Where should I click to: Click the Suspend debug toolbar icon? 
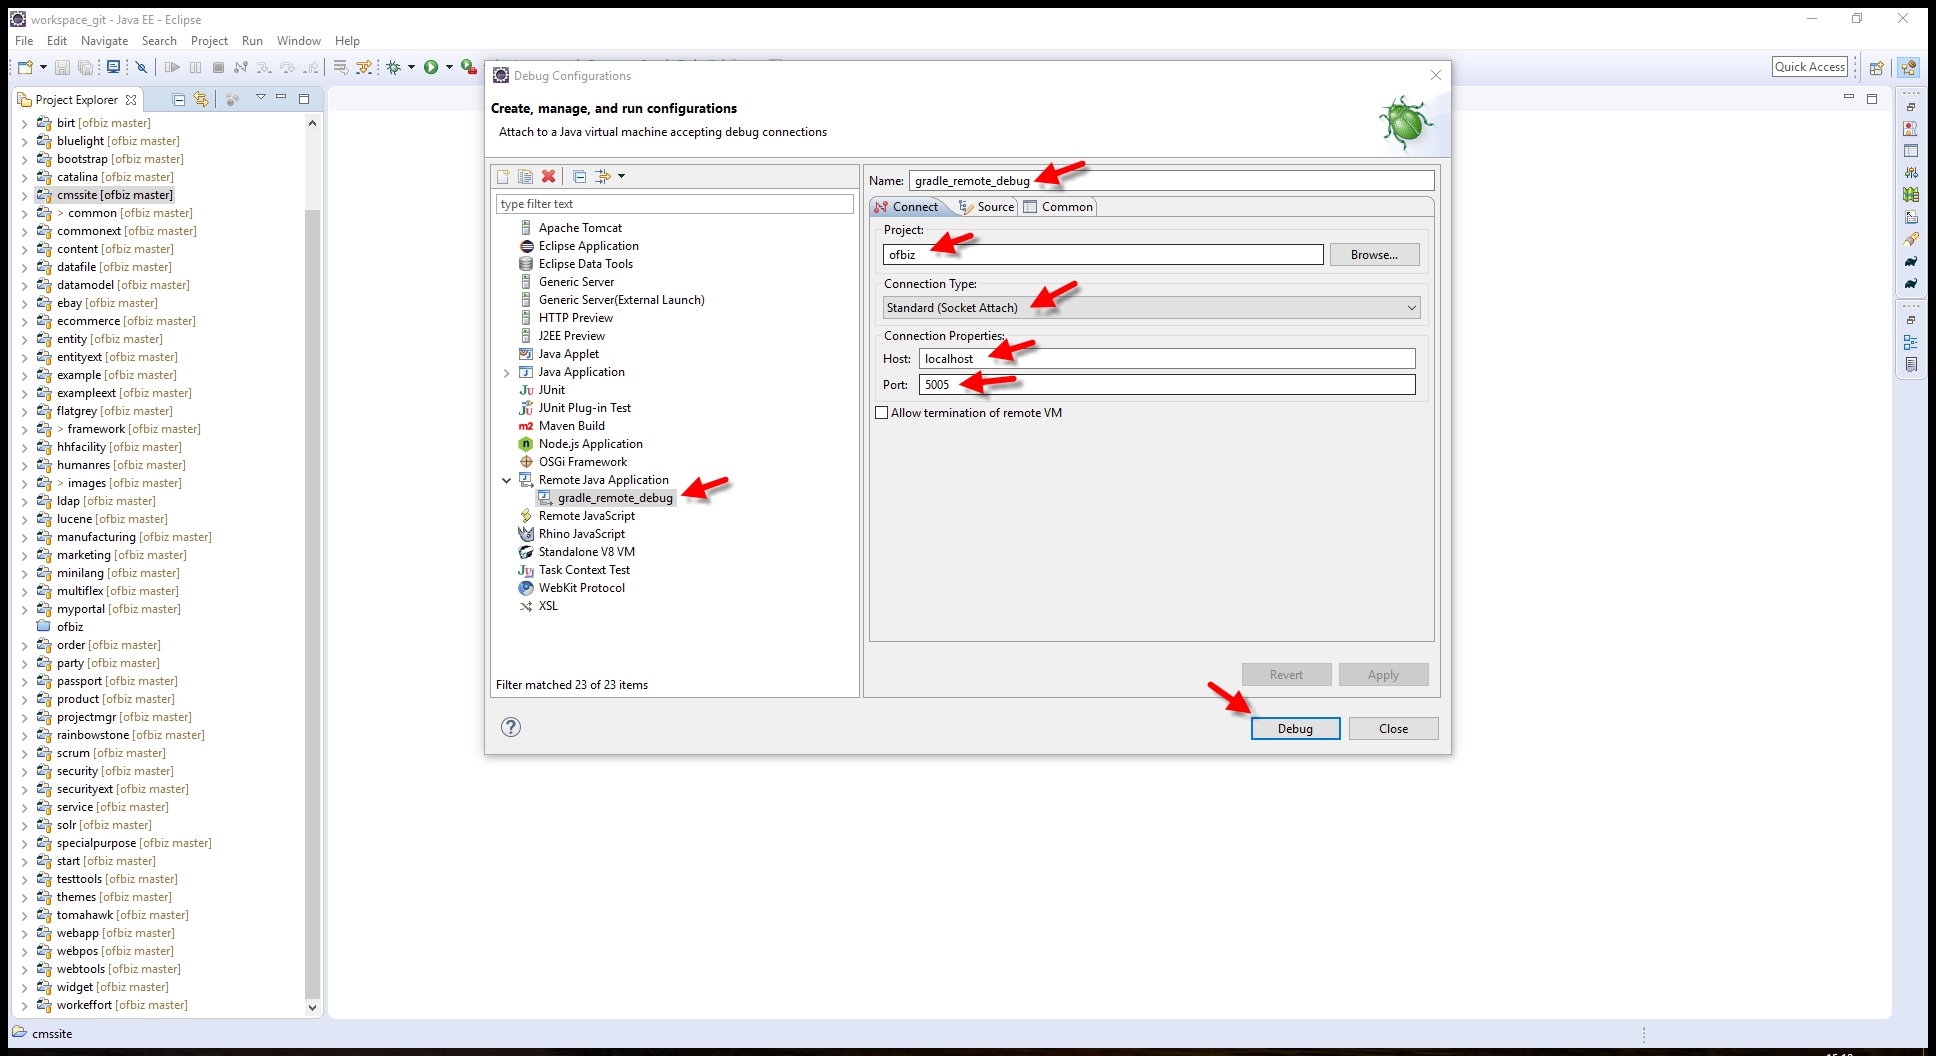(x=195, y=67)
